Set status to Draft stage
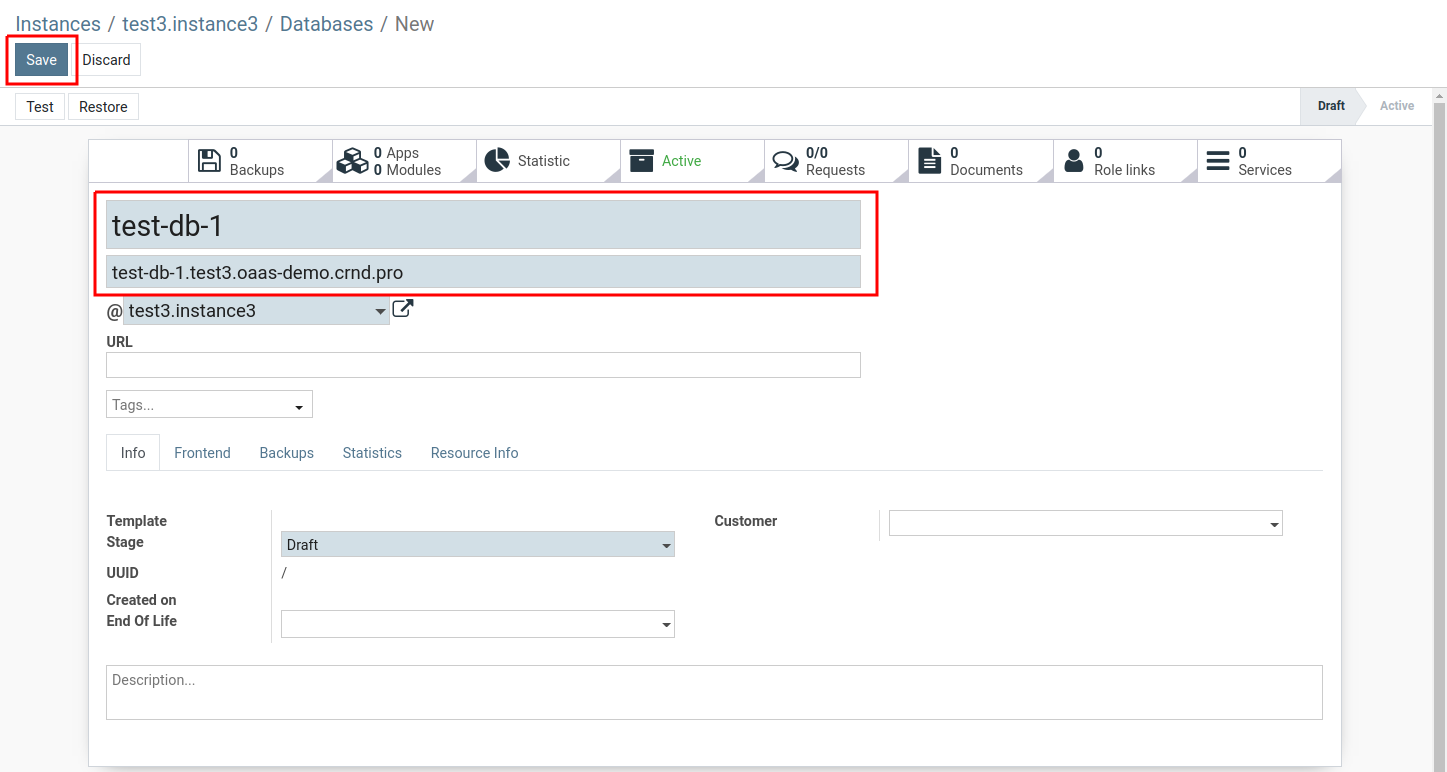This screenshot has height=772, width=1447. [1330, 106]
